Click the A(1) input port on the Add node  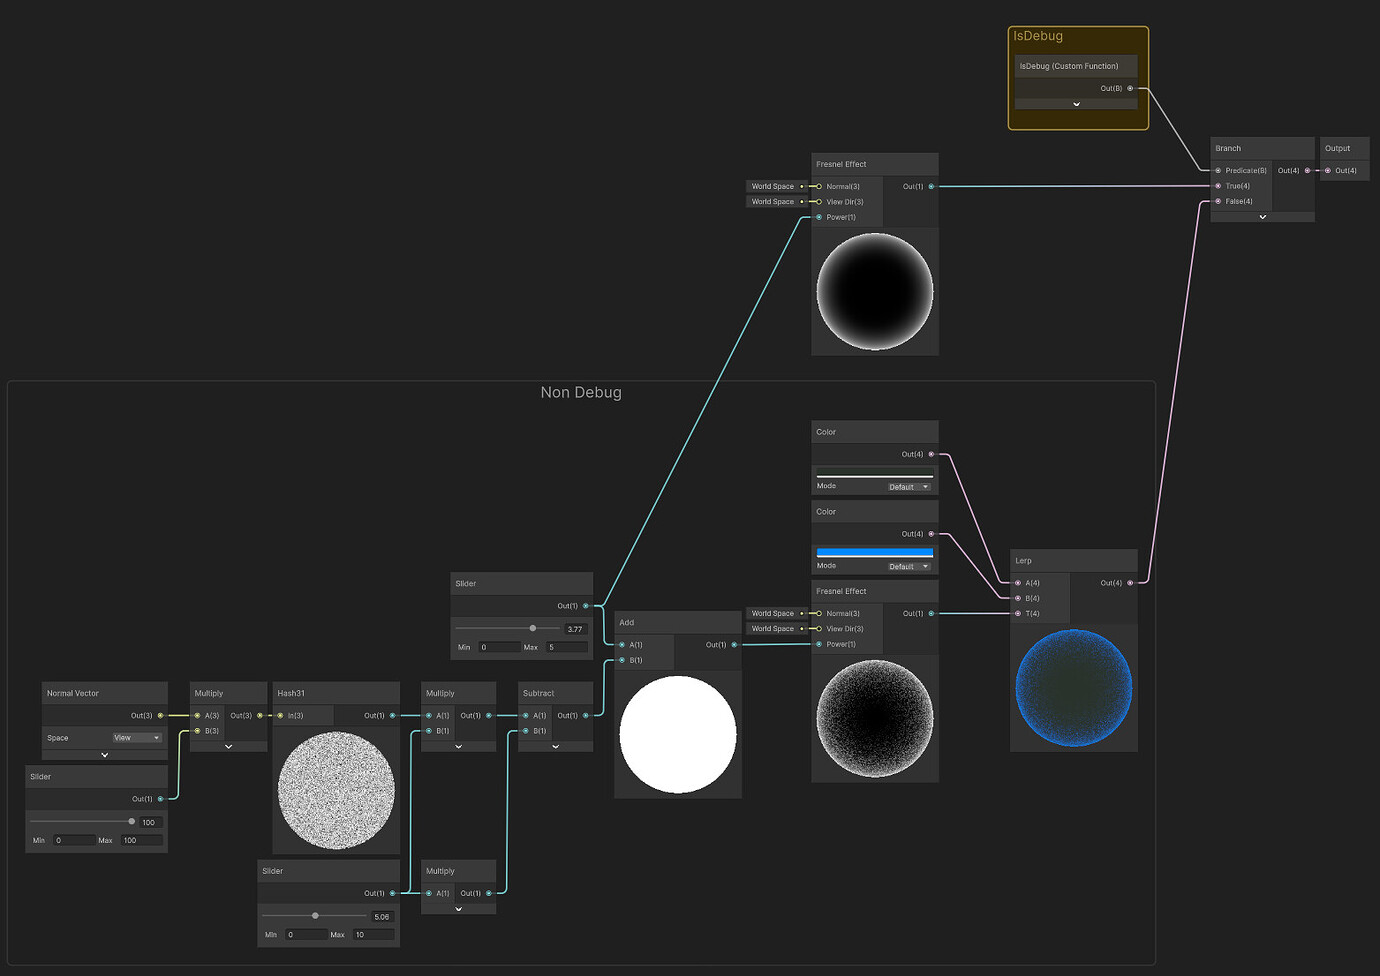pyautogui.click(x=623, y=644)
